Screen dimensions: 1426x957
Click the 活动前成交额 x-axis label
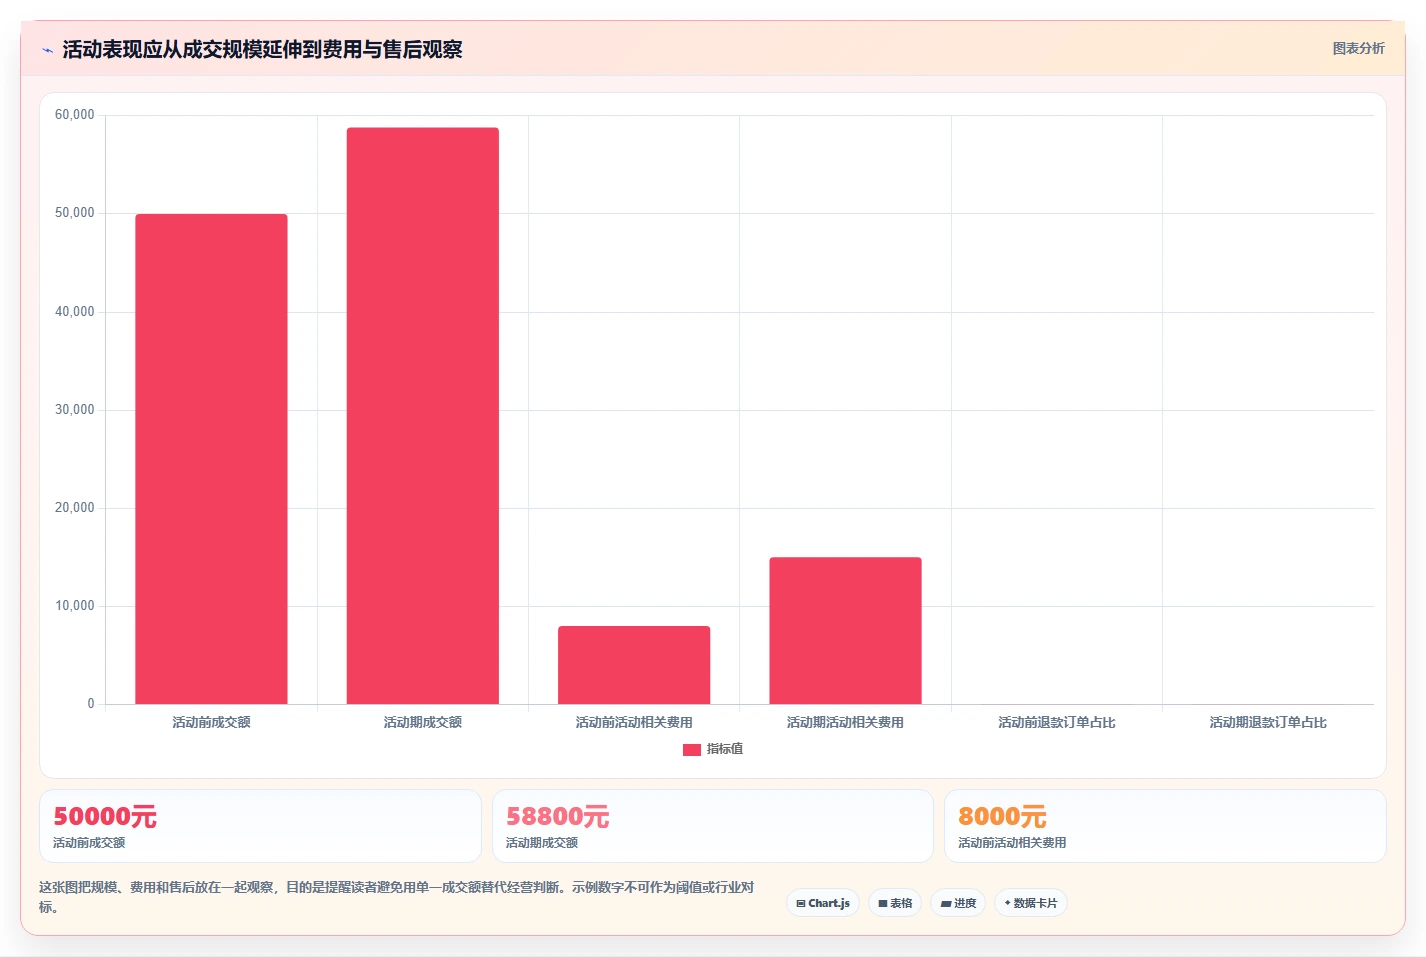(211, 722)
